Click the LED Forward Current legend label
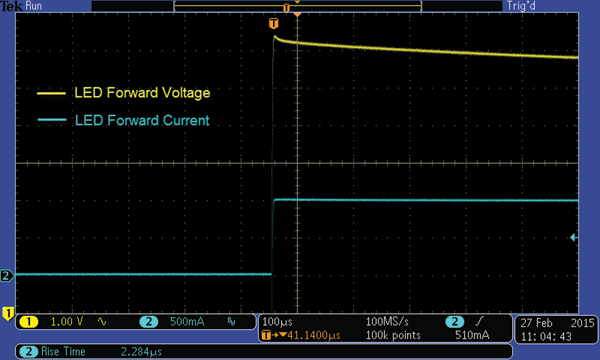The width and height of the screenshot is (600, 360). [x=142, y=121]
